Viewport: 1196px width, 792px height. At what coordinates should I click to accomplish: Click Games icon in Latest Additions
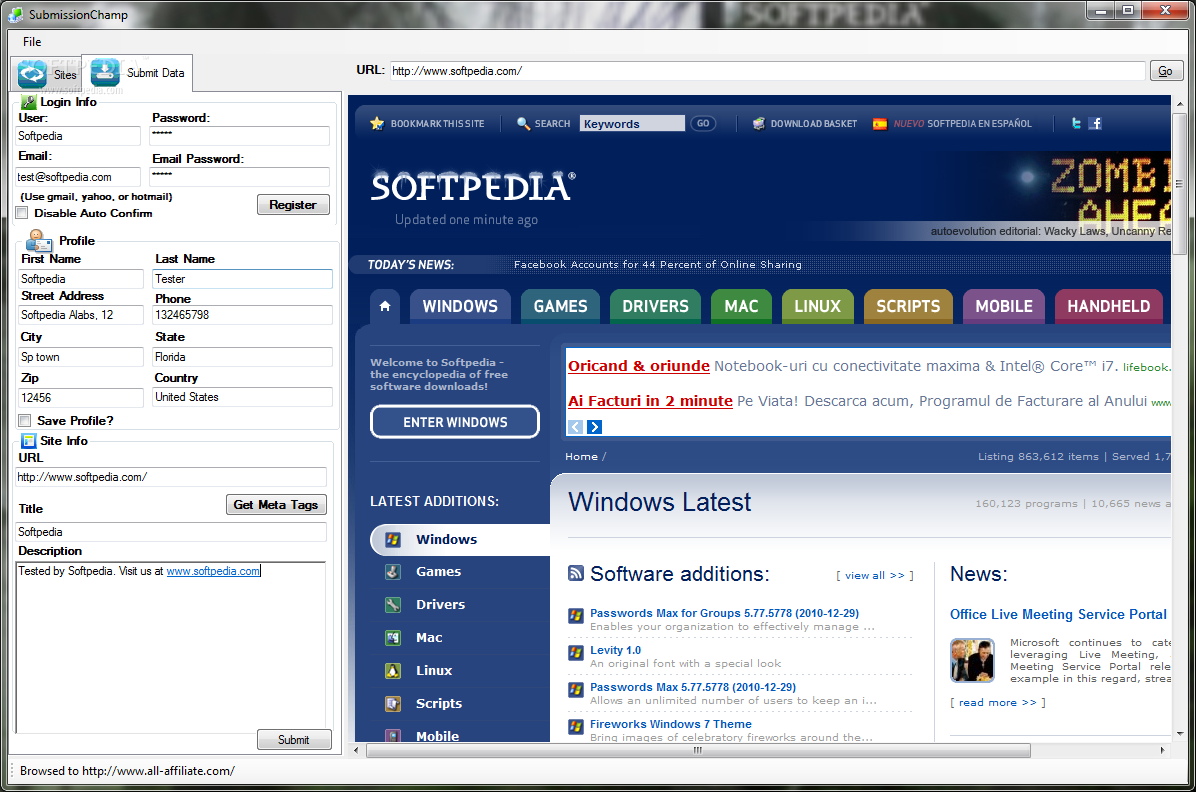[x=393, y=571]
